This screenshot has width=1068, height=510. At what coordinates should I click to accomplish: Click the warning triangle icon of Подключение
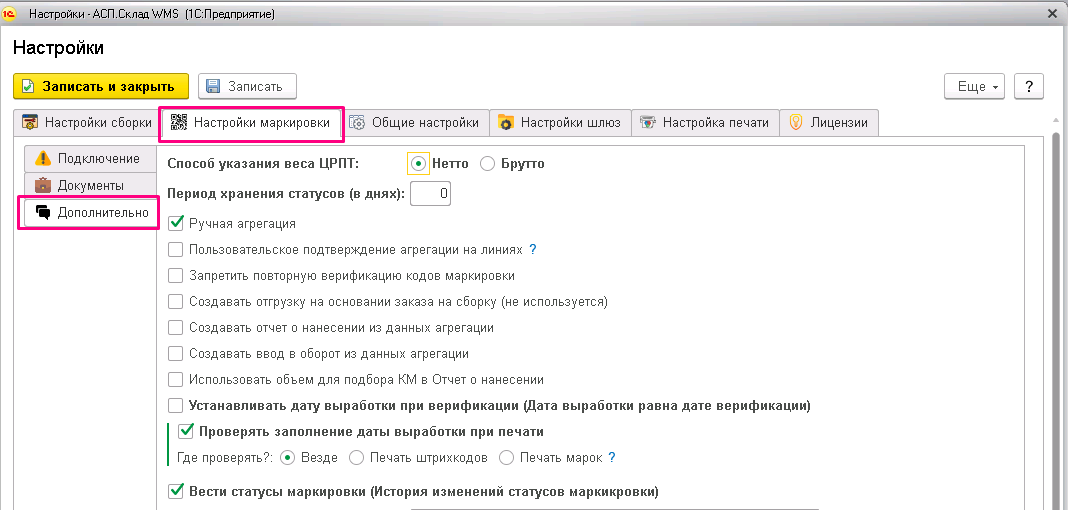(43, 159)
